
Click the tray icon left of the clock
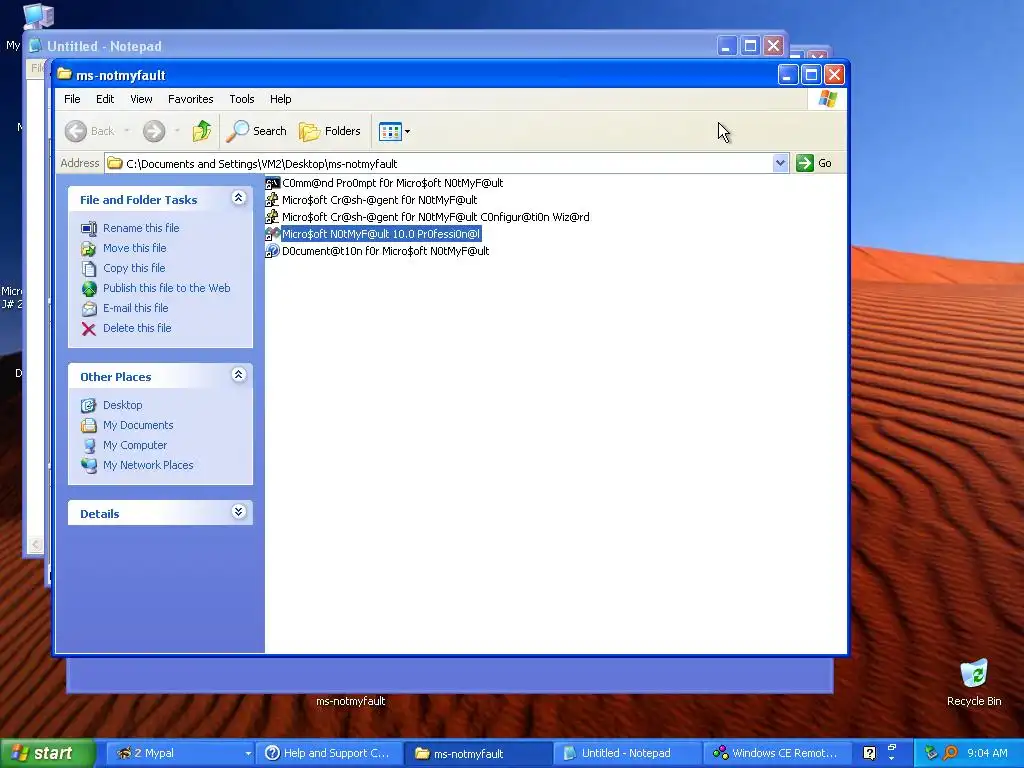point(950,753)
